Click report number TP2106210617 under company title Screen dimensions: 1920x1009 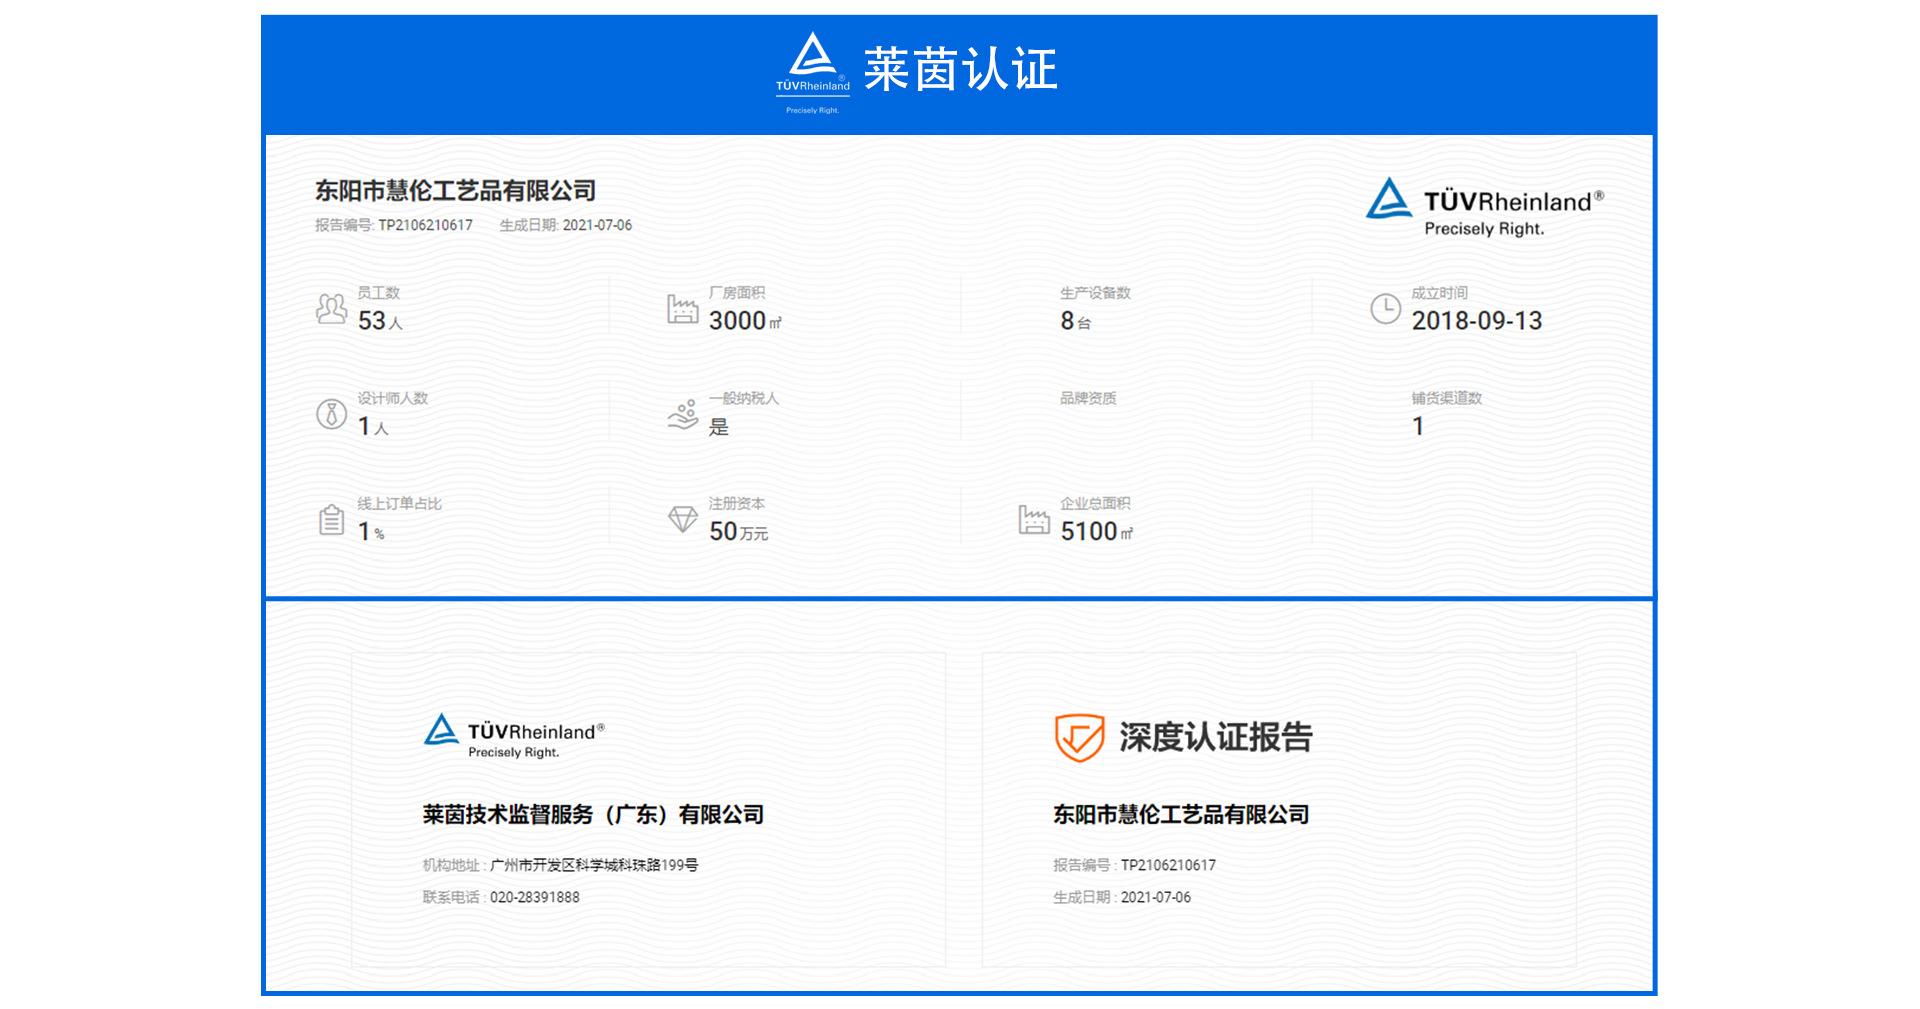425,225
